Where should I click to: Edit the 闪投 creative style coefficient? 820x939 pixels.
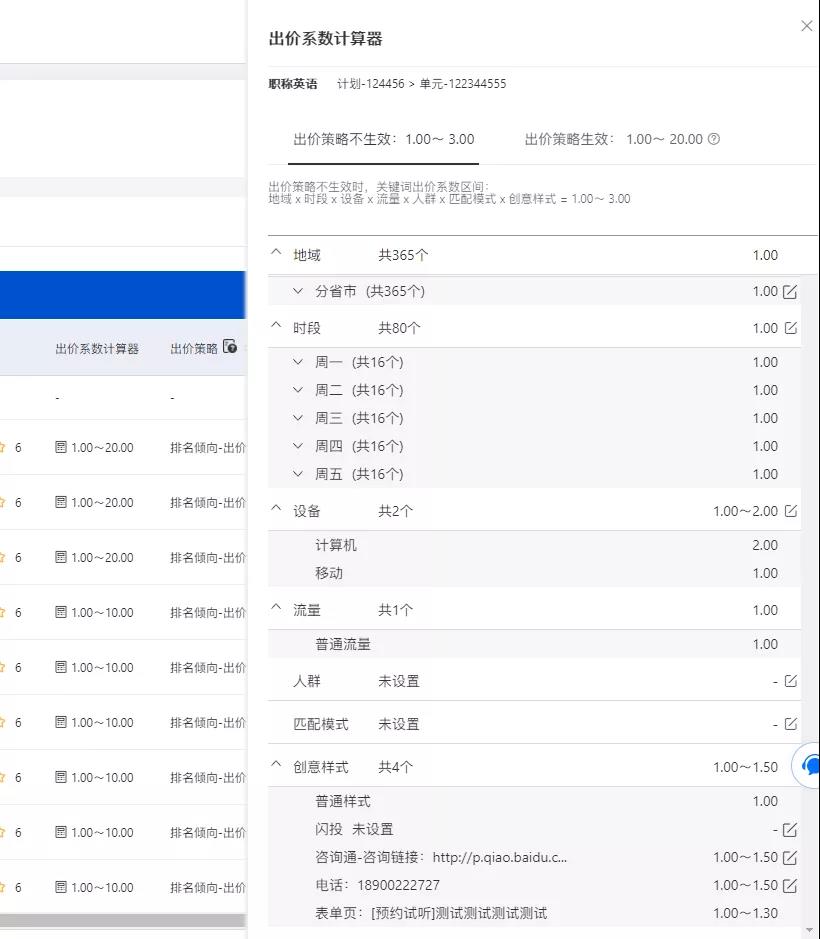coord(791,831)
